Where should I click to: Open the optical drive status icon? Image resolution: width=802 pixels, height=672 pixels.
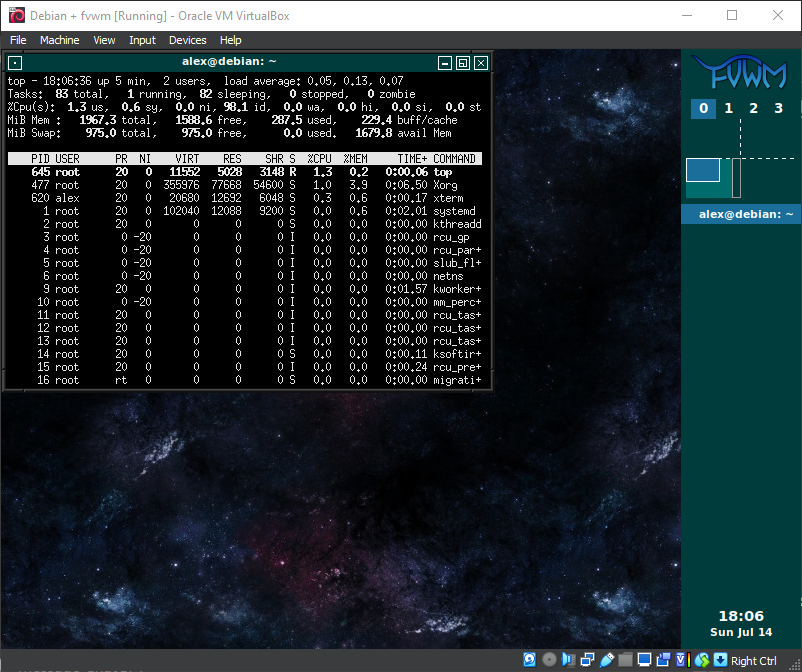549,661
